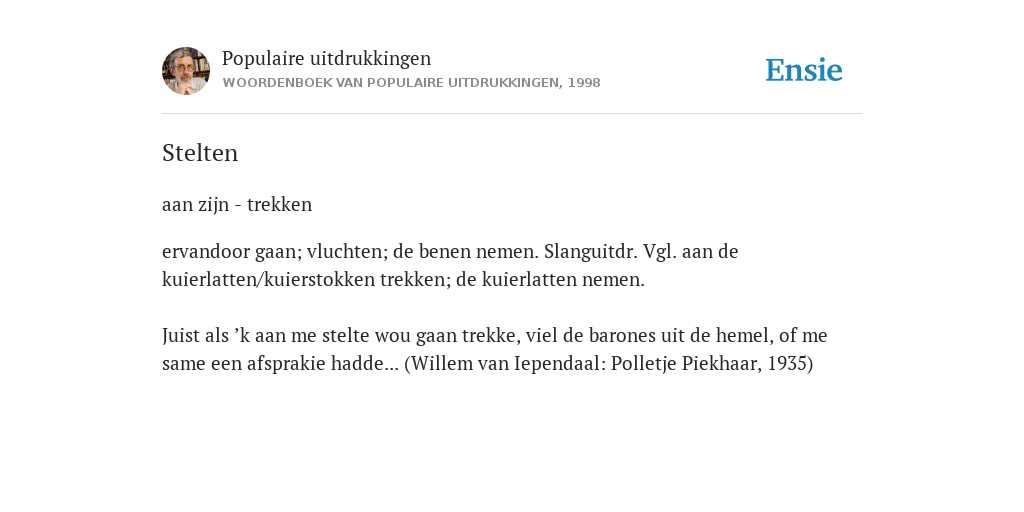Open the author's round profile photo

186,71
